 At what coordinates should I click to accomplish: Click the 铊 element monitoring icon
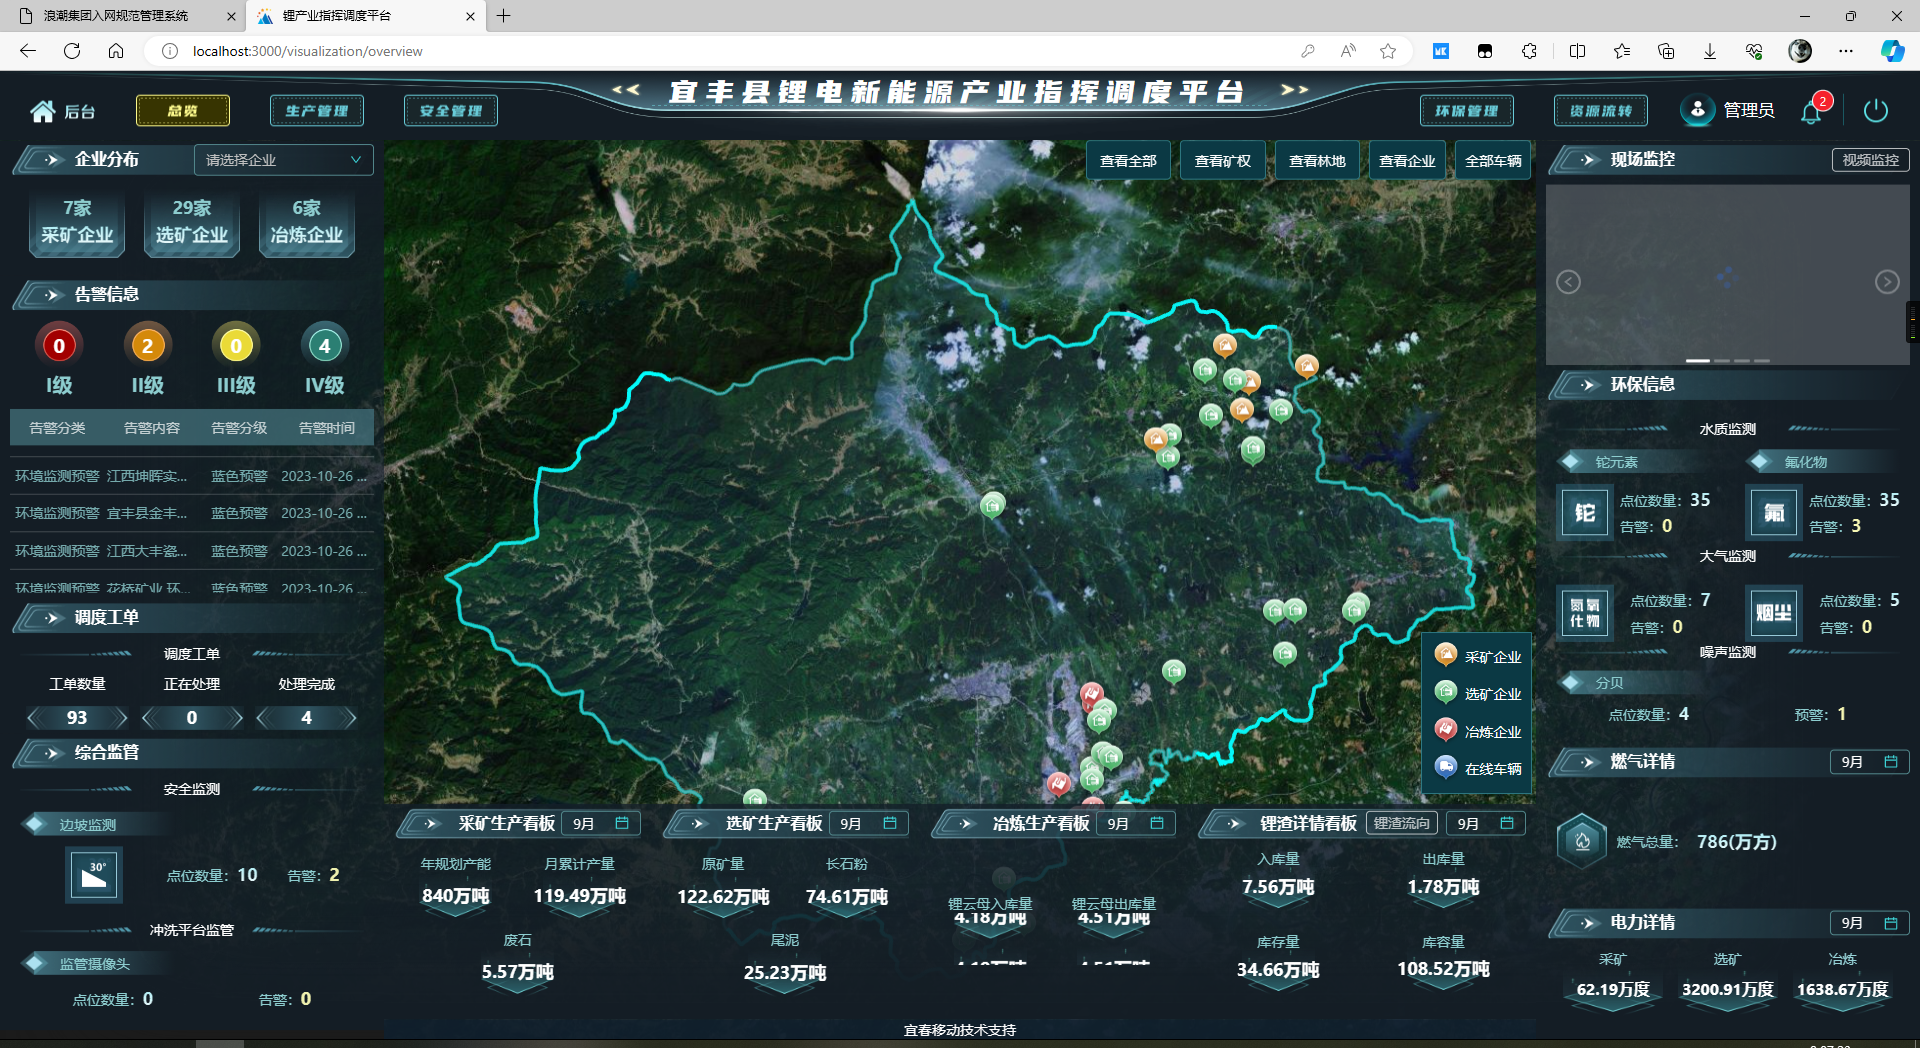click(x=1585, y=513)
